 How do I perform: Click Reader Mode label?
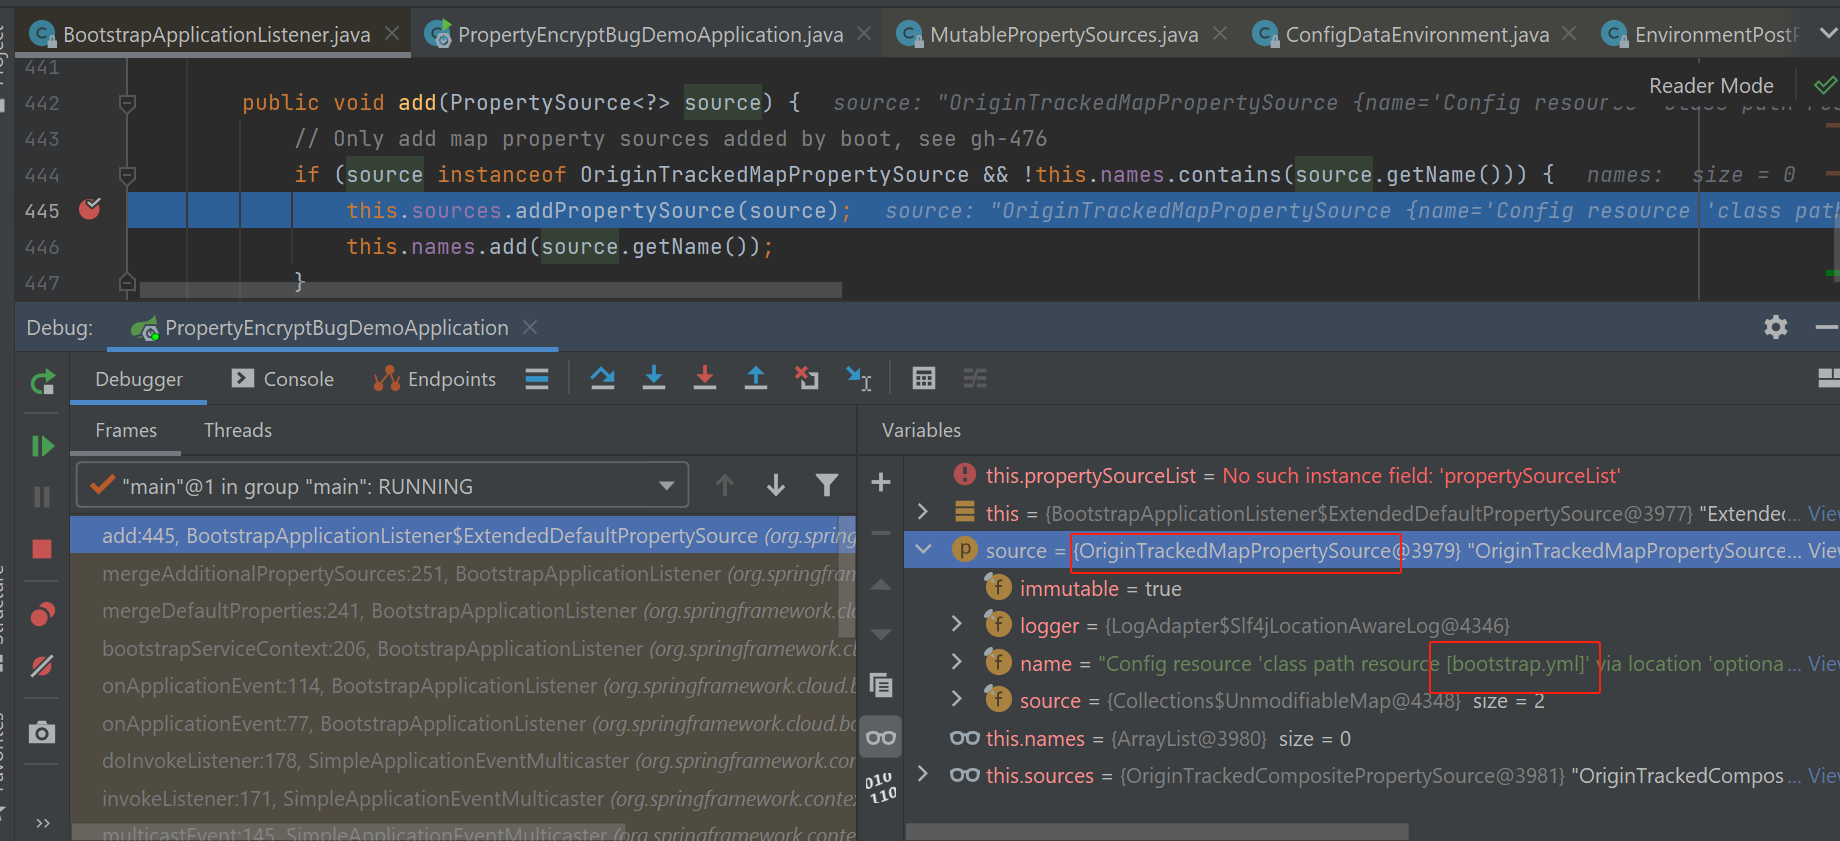(x=1711, y=86)
